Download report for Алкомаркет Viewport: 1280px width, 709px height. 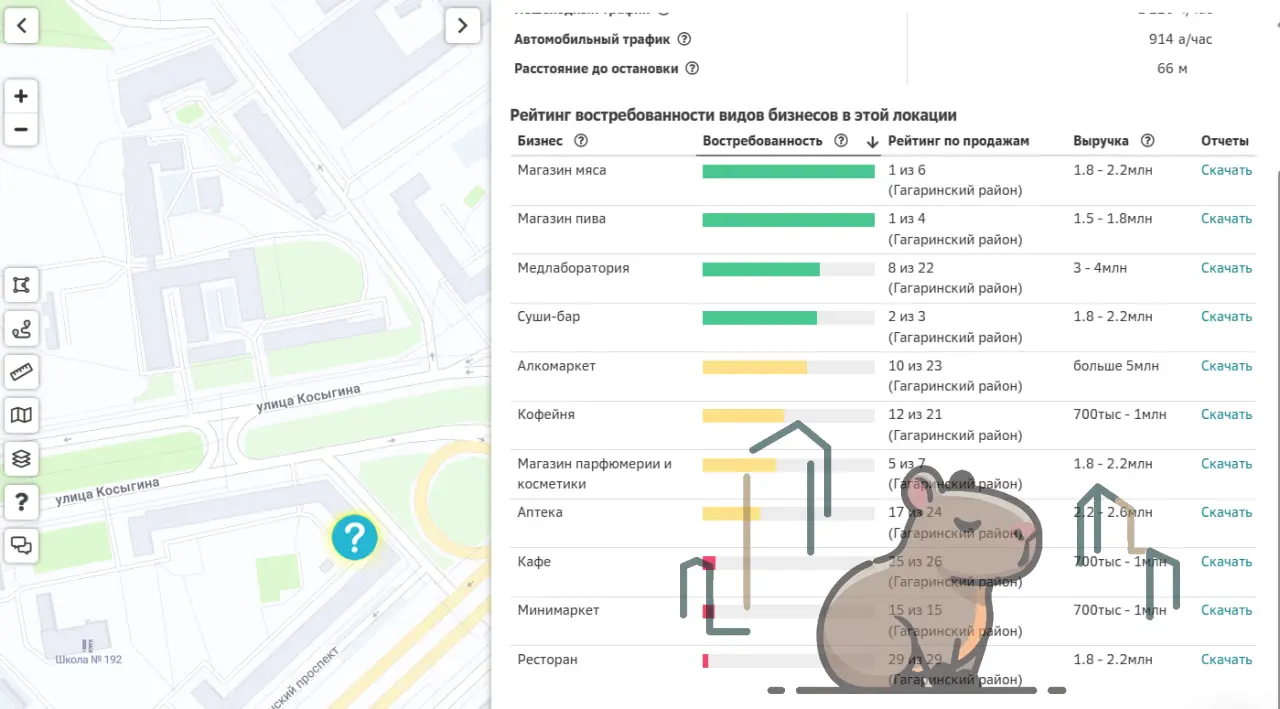click(x=1226, y=366)
